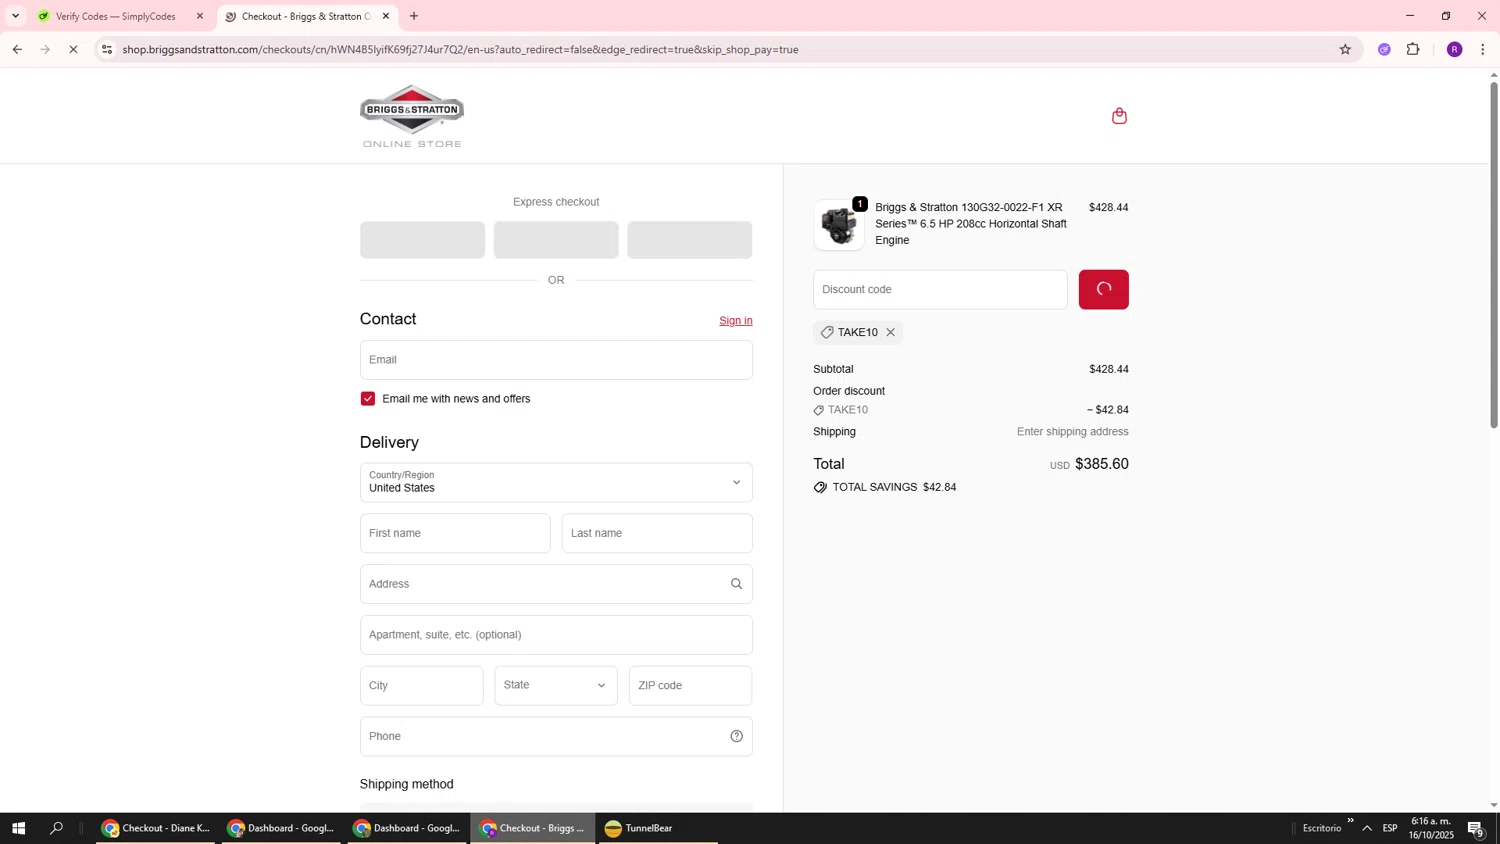
Task: Click the browser address bar URL
Action: [460, 49]
